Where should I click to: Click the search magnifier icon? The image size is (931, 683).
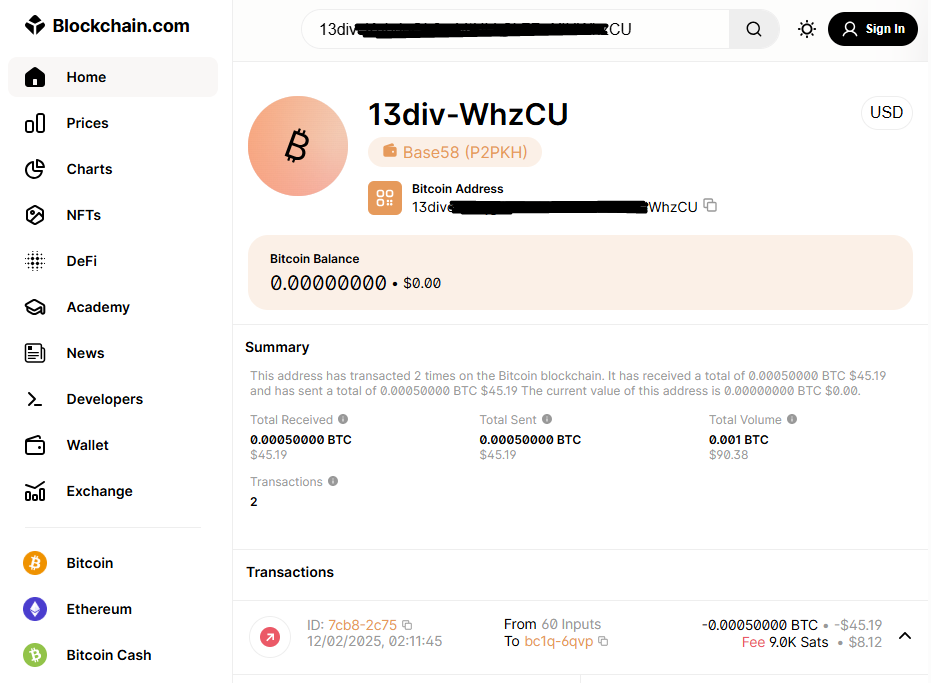point(754,29)
